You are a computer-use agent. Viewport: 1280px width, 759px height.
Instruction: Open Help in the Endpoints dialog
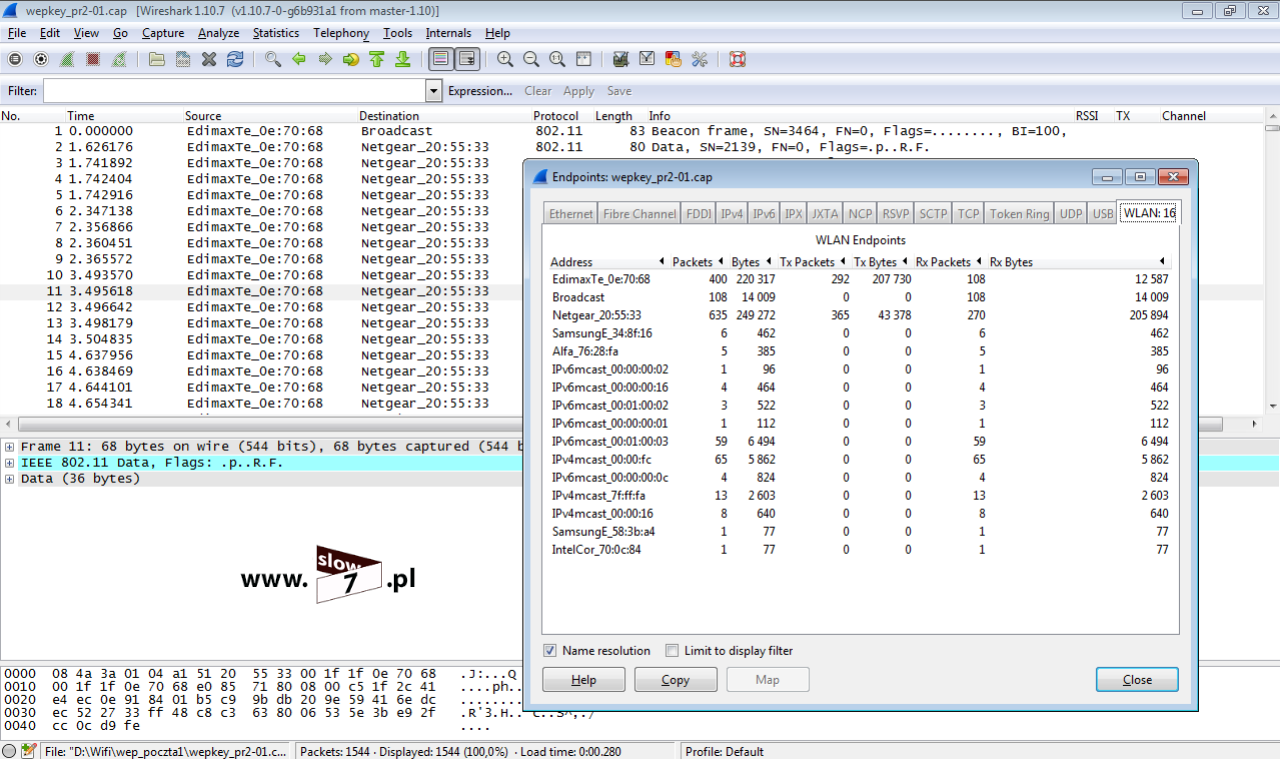point(584,680)
